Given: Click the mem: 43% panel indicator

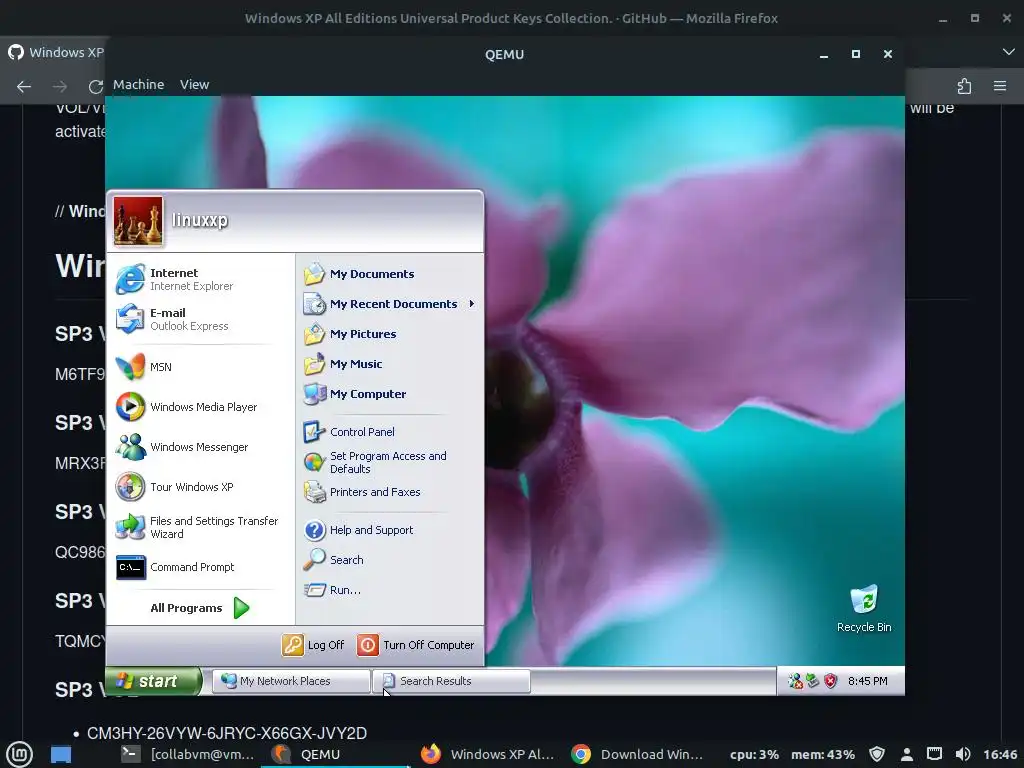Looking at the screenshot, I should click(x=822, y=754).
